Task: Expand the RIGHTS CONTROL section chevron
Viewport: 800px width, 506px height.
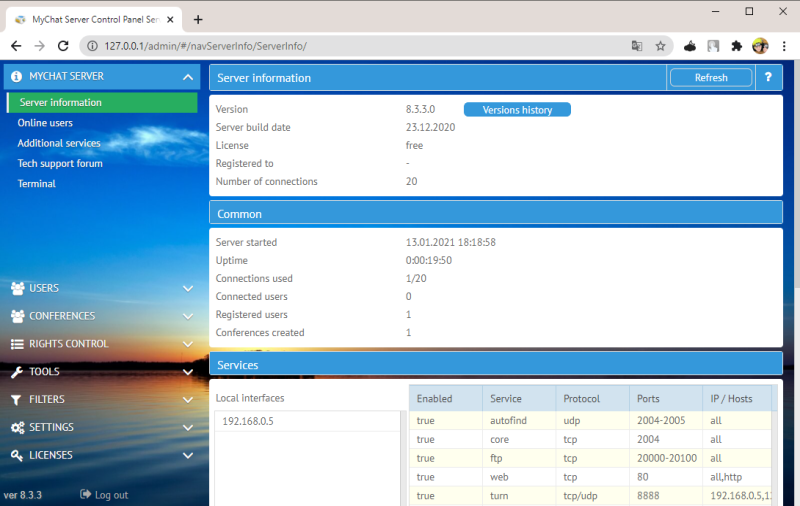Action: [188, 344]
